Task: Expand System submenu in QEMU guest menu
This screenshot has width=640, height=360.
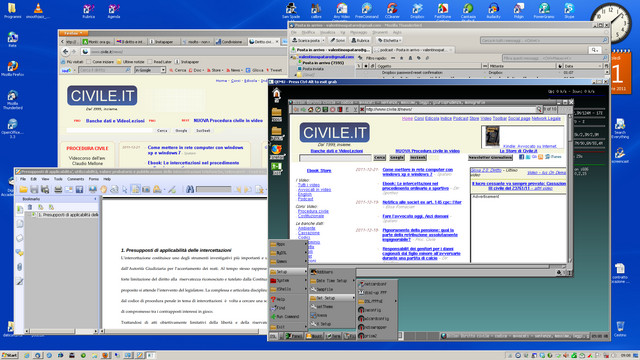Action: (288, 280)
